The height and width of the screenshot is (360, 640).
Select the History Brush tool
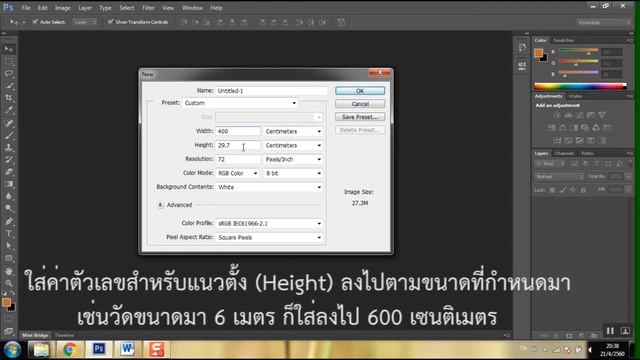coord(9,160)
